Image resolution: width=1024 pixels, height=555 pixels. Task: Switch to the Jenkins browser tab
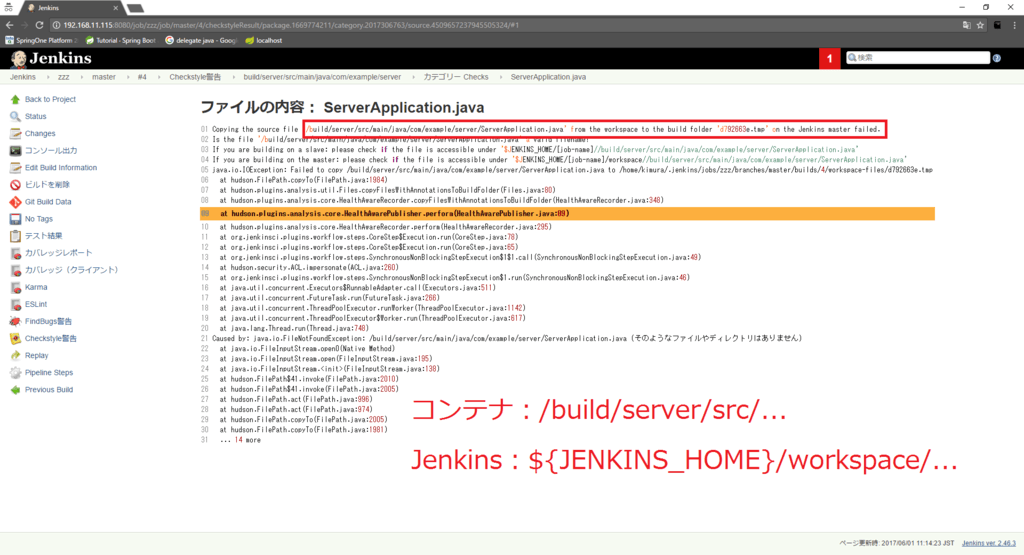(60, 7)
